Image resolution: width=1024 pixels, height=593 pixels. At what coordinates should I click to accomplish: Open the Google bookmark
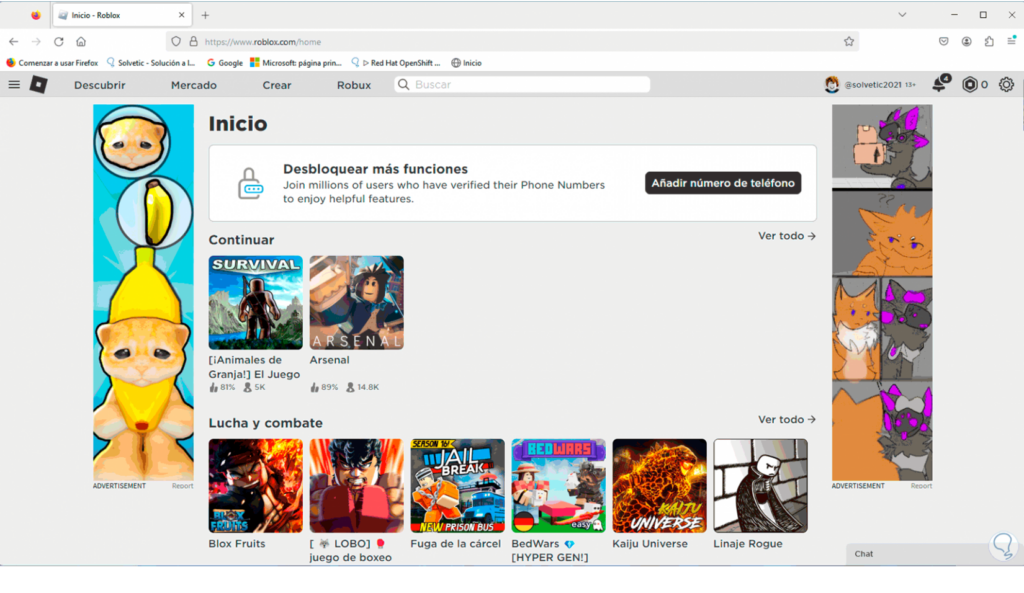(224, 62)
